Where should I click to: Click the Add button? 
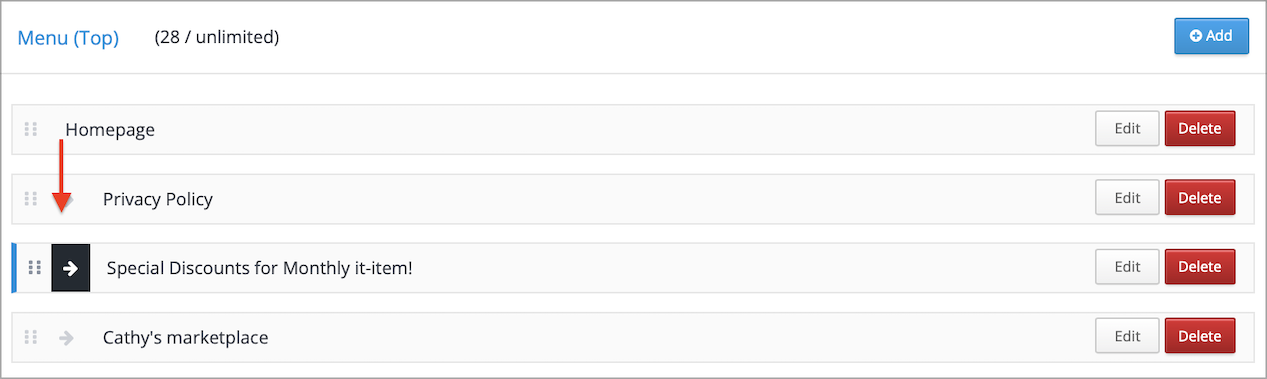tap(1211, 36)
